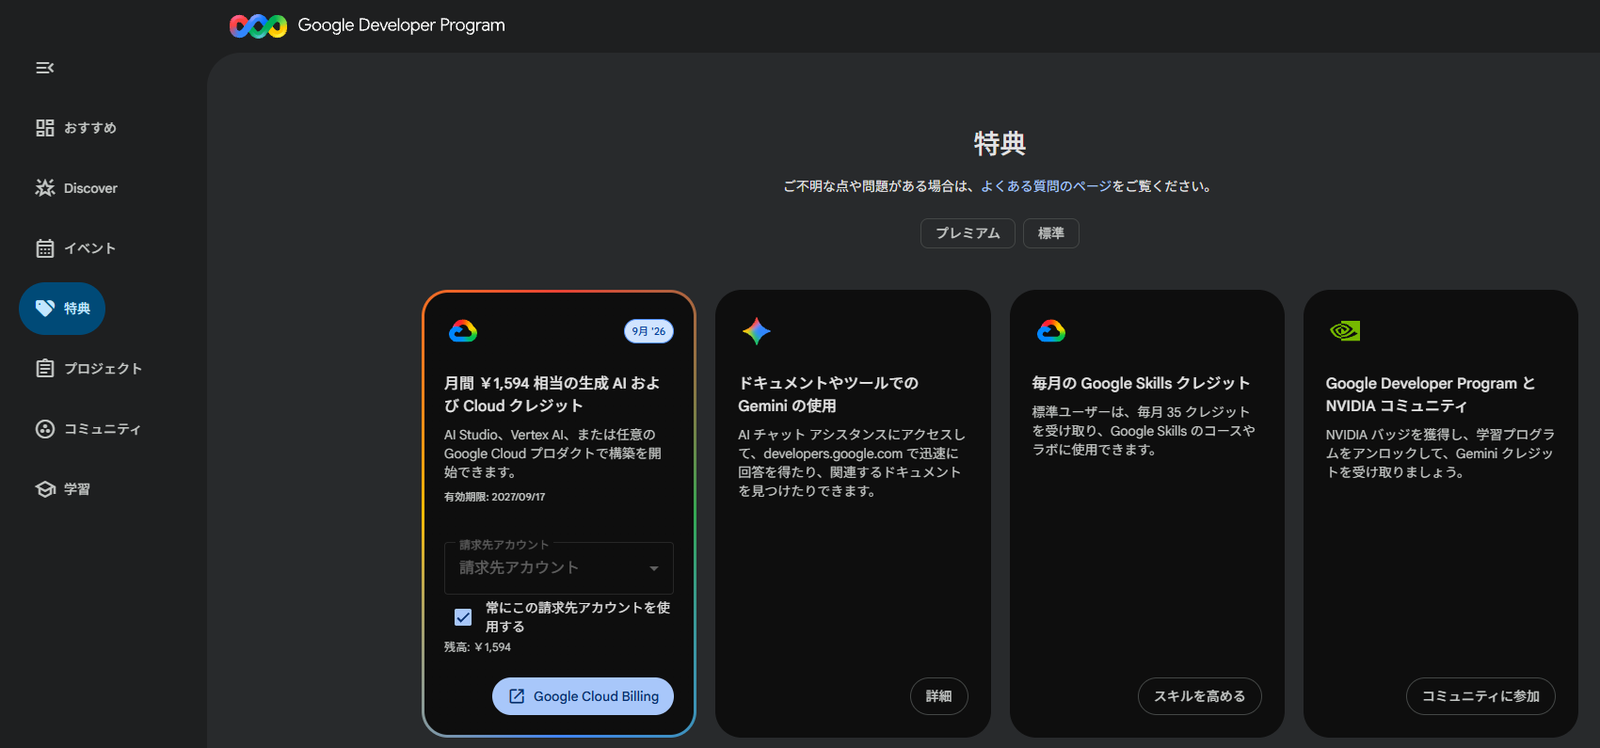Open コミュニティ in the sidebar
Image resolution: width=1600 pixels, height=748 pixels.
pyautogui.click(x=88, y=429)
